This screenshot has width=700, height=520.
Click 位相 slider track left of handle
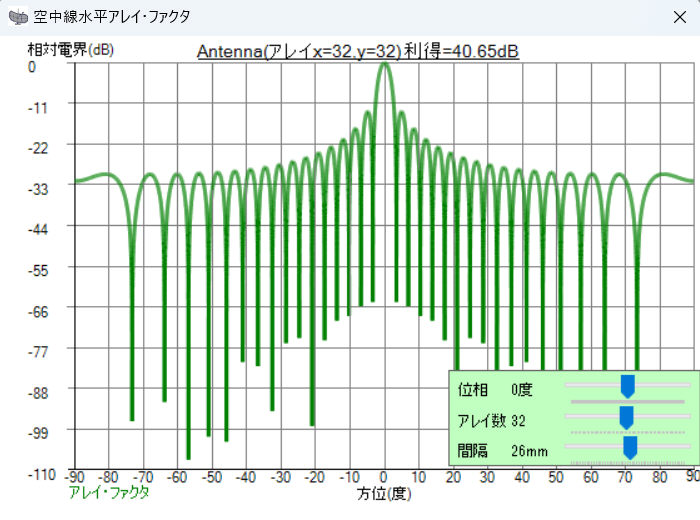click(x=592, y=384)
